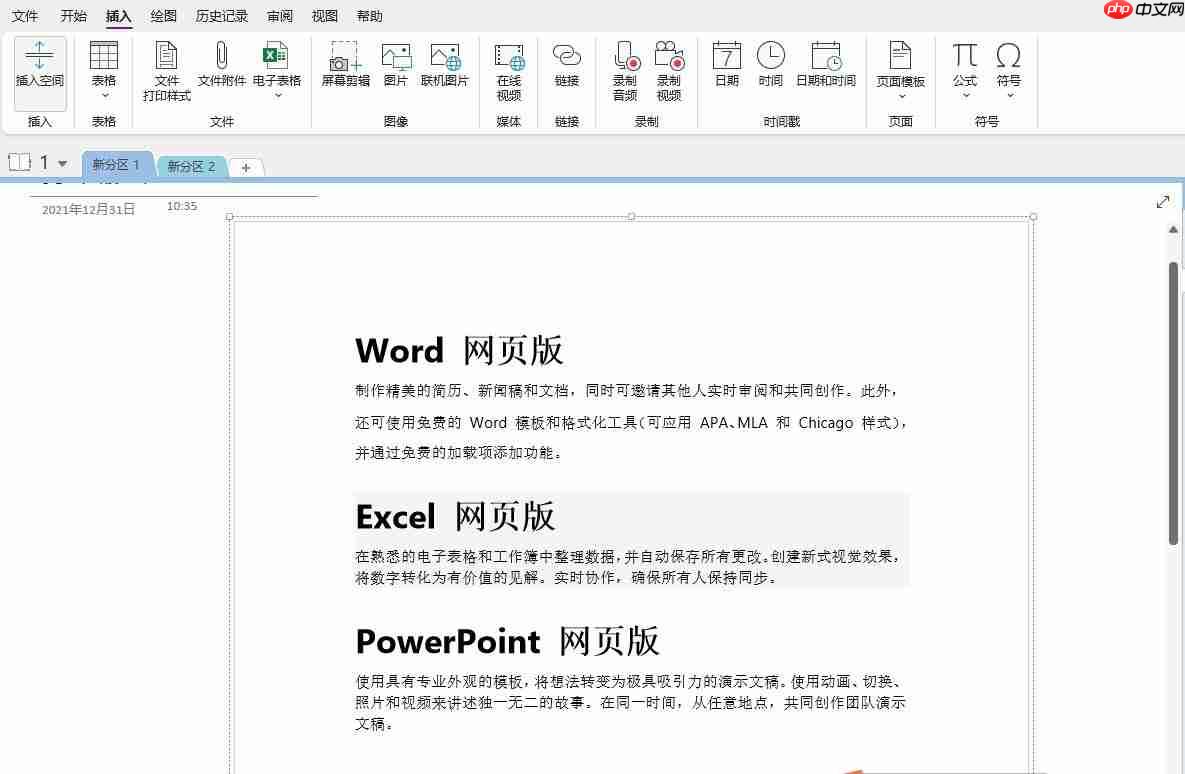
Task: Click the page time 10:35
Action: (x=182, y=206)
